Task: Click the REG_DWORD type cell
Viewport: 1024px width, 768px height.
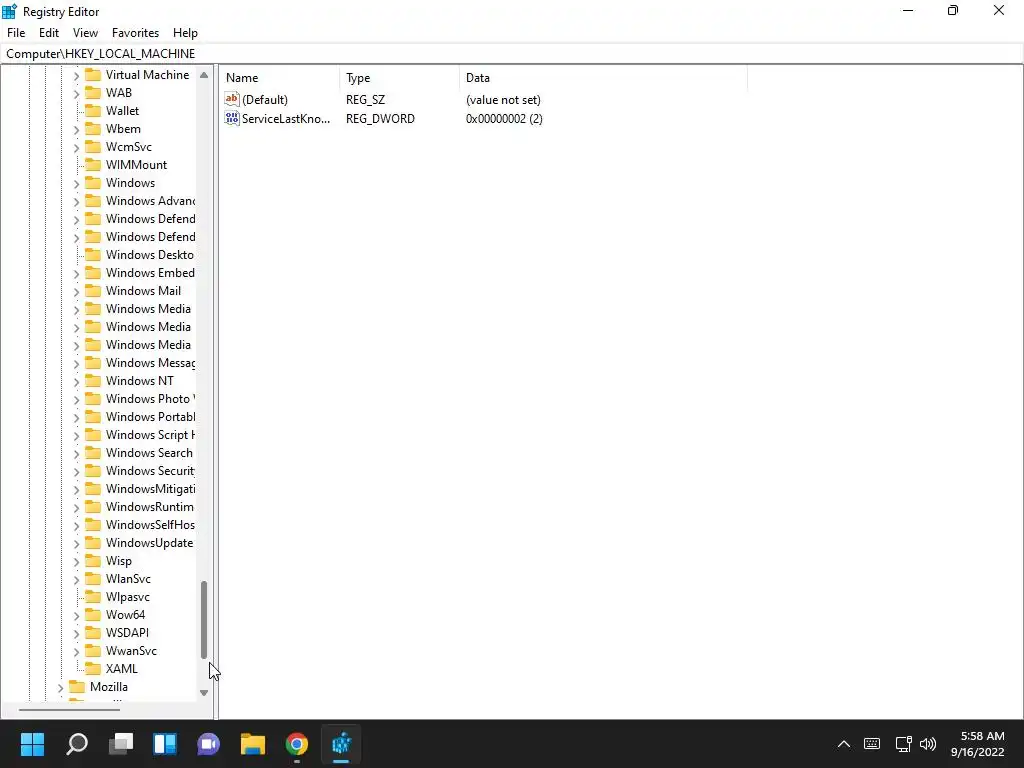Action: point(380,118)
